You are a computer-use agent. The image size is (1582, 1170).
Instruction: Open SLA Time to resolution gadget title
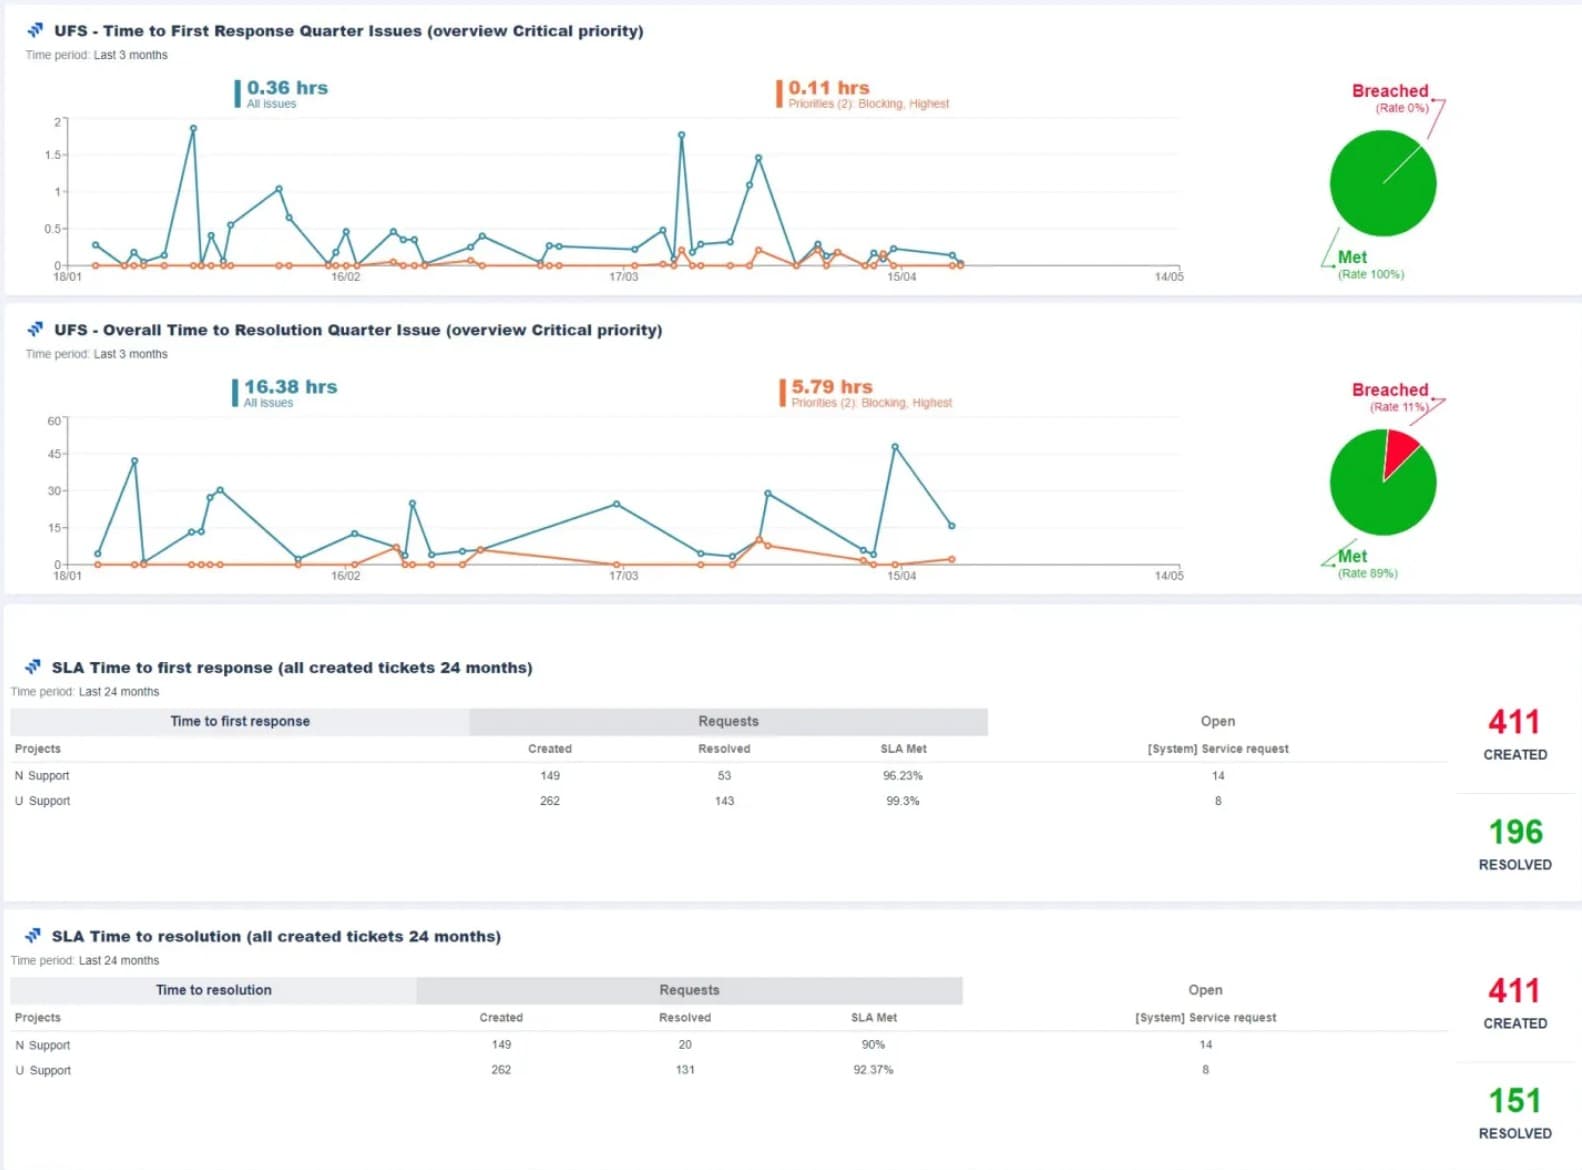click(276, 937)
